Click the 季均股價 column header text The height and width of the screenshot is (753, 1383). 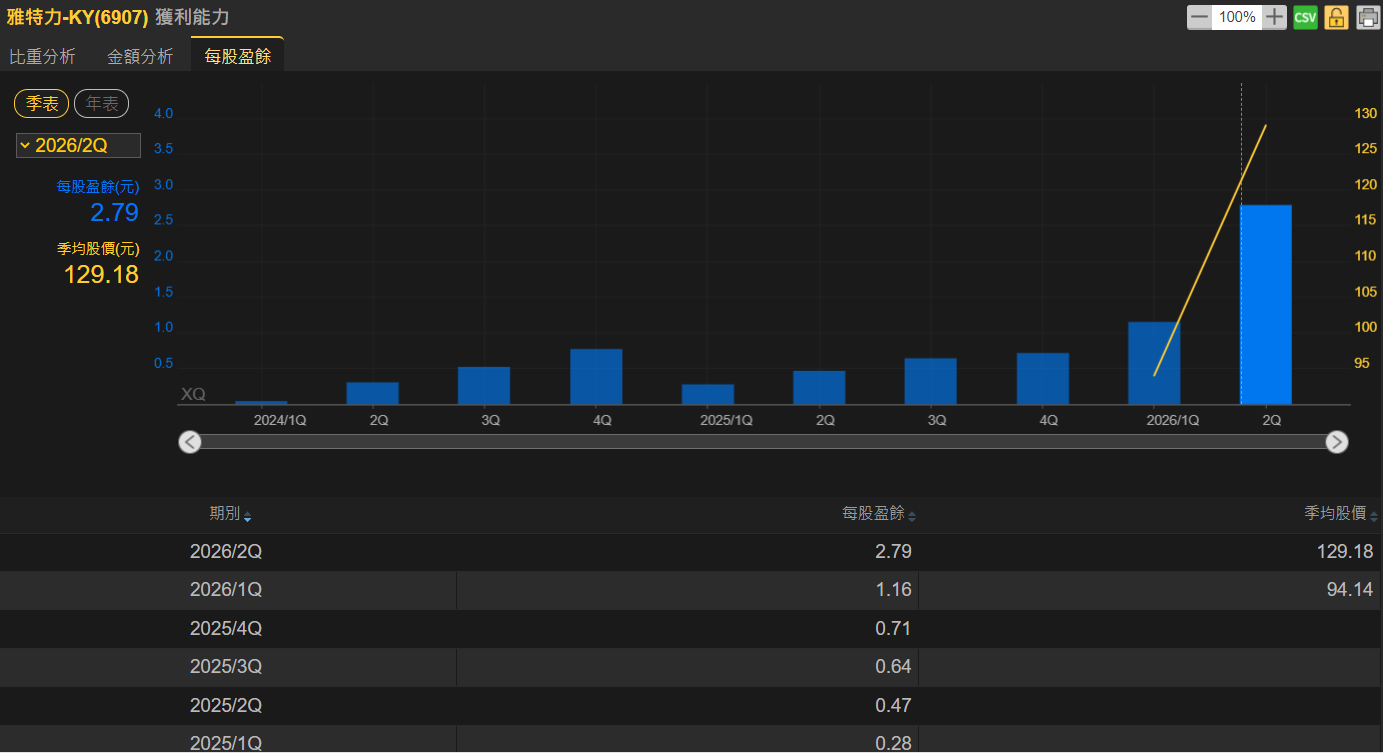1335,514
